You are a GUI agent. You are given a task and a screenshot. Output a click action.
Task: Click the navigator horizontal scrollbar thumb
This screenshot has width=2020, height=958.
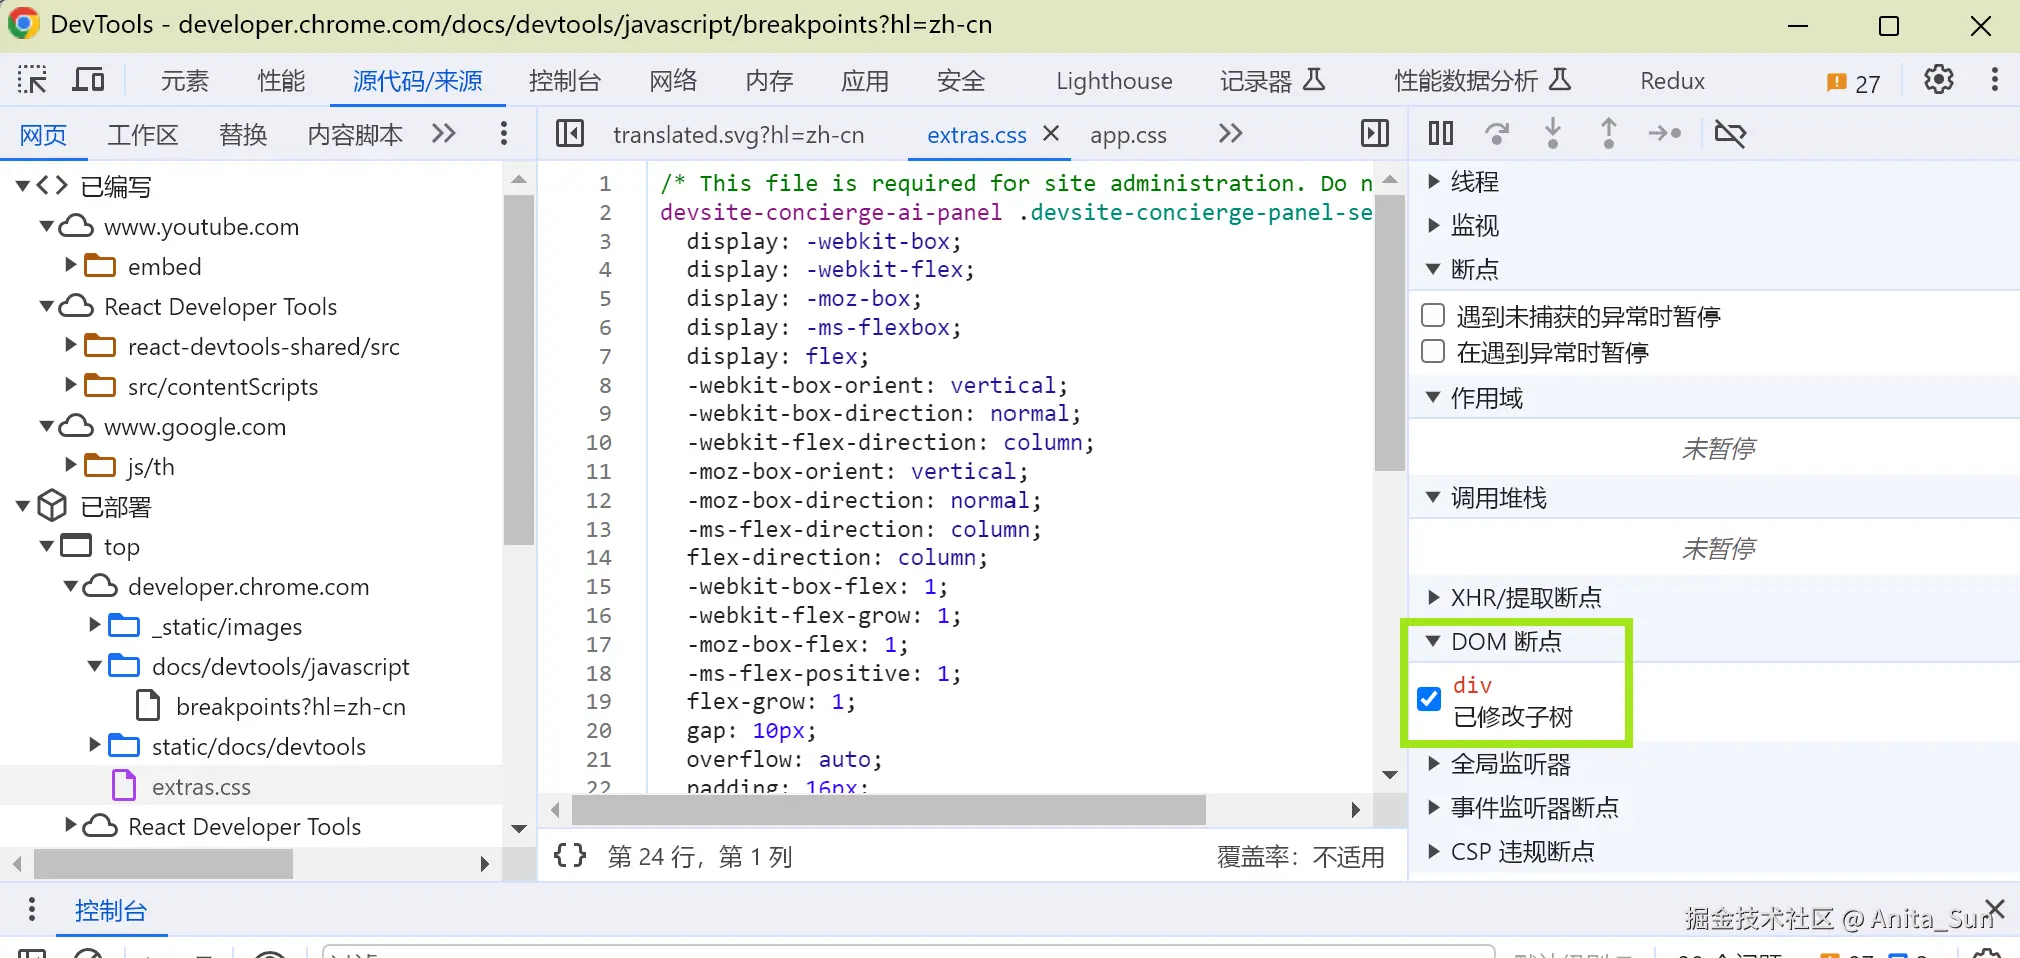pos(164,863)
